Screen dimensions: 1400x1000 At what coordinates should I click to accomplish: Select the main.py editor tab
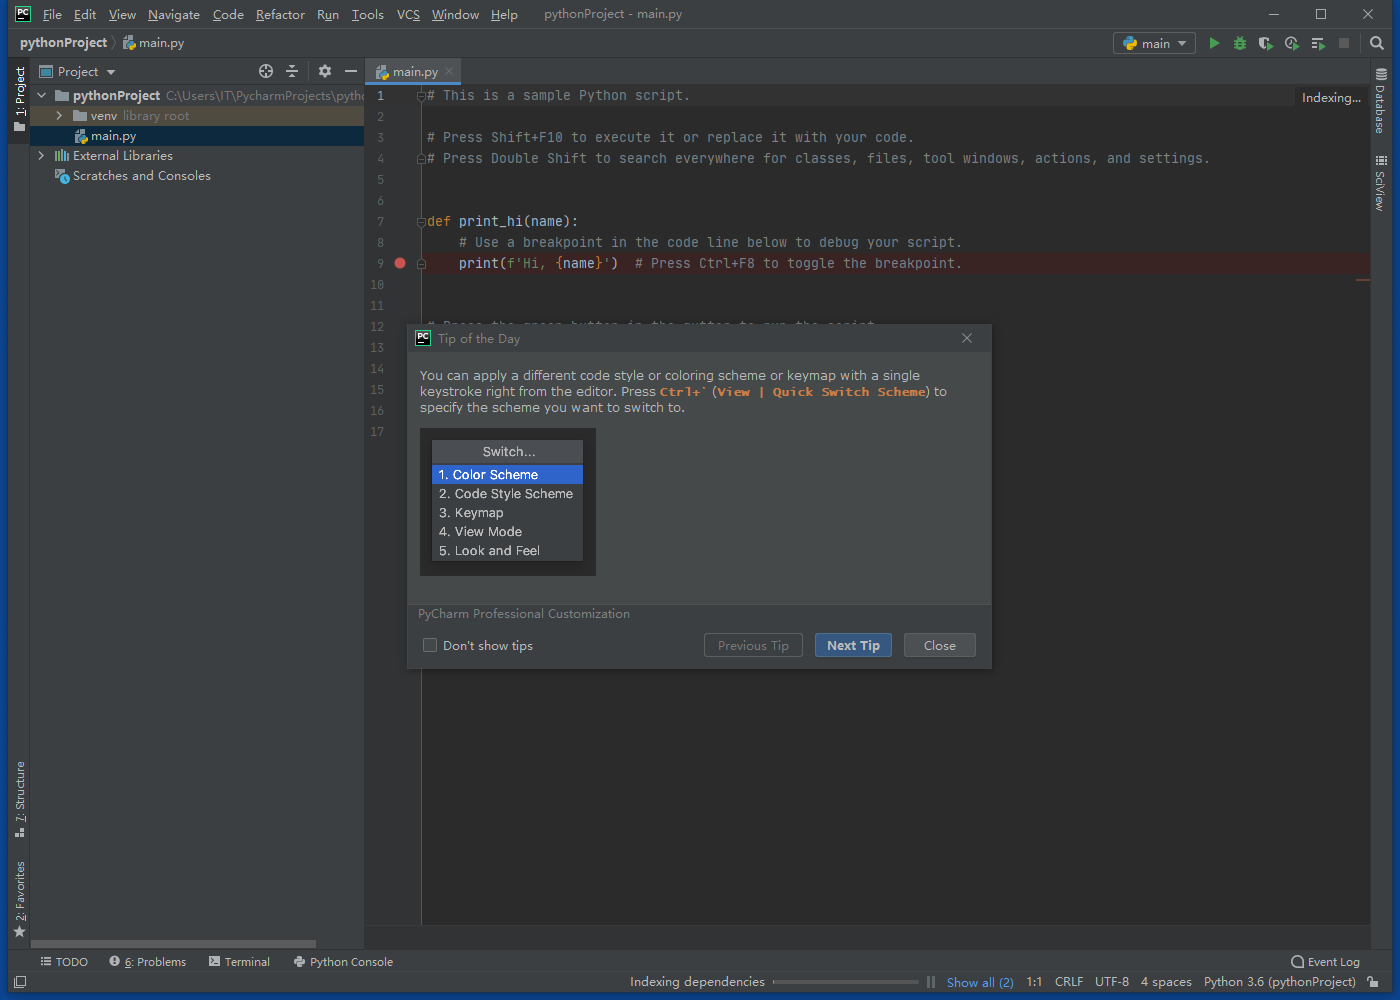[x=411, y=71]
